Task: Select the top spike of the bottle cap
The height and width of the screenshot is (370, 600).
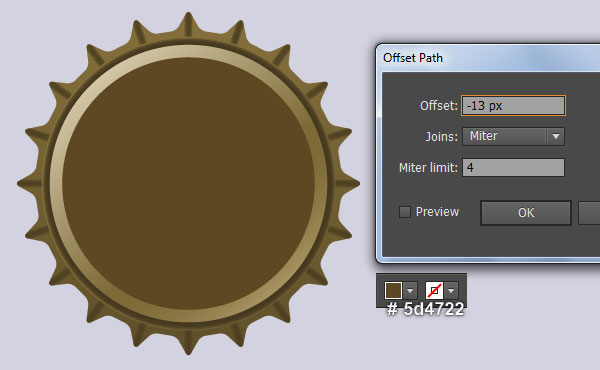Action: [188, 24]
